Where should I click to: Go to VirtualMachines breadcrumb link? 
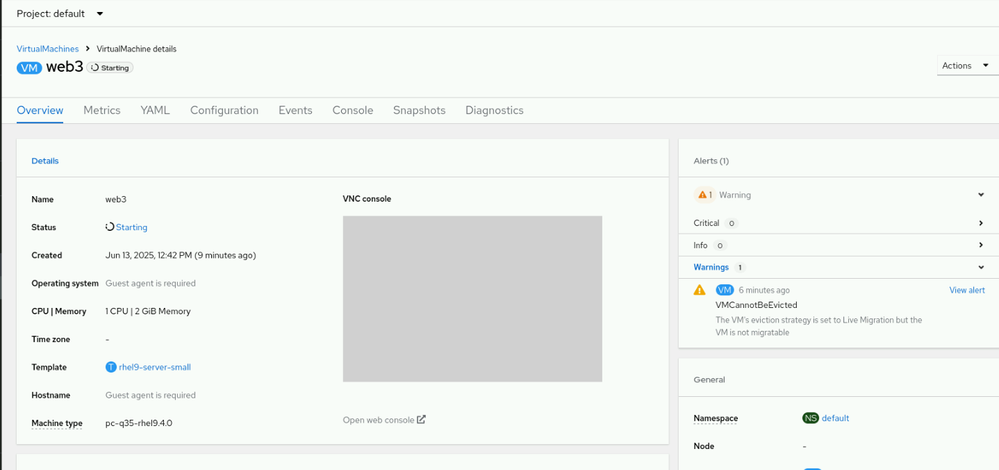tap(47, 49)
